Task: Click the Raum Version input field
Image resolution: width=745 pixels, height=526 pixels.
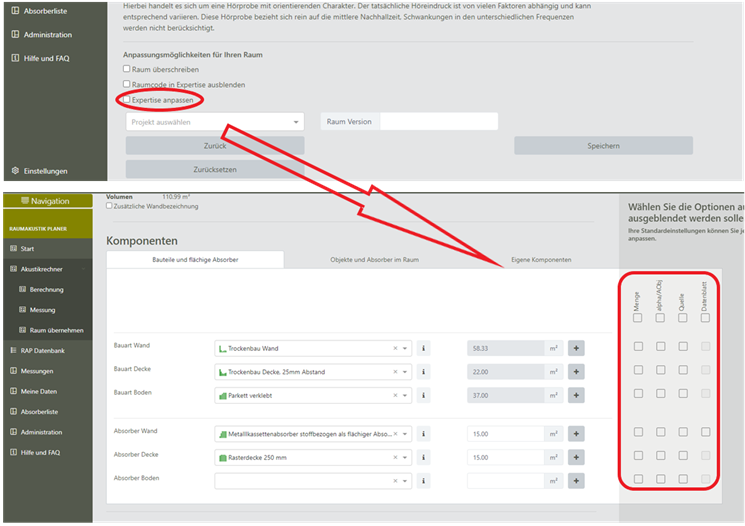Action: (438, 122)
